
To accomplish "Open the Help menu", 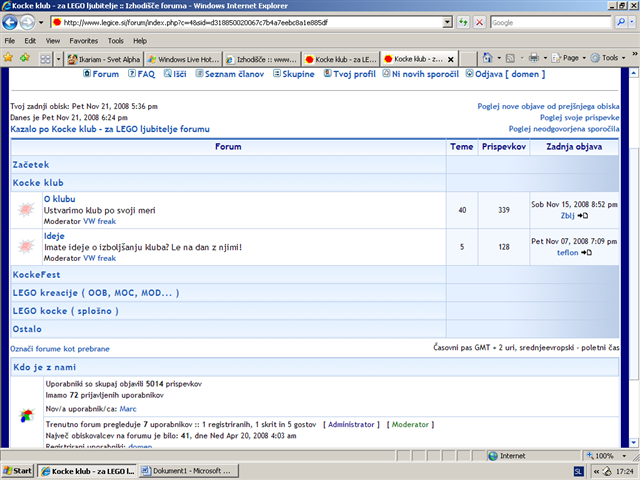I will click(x=140, y=41).
